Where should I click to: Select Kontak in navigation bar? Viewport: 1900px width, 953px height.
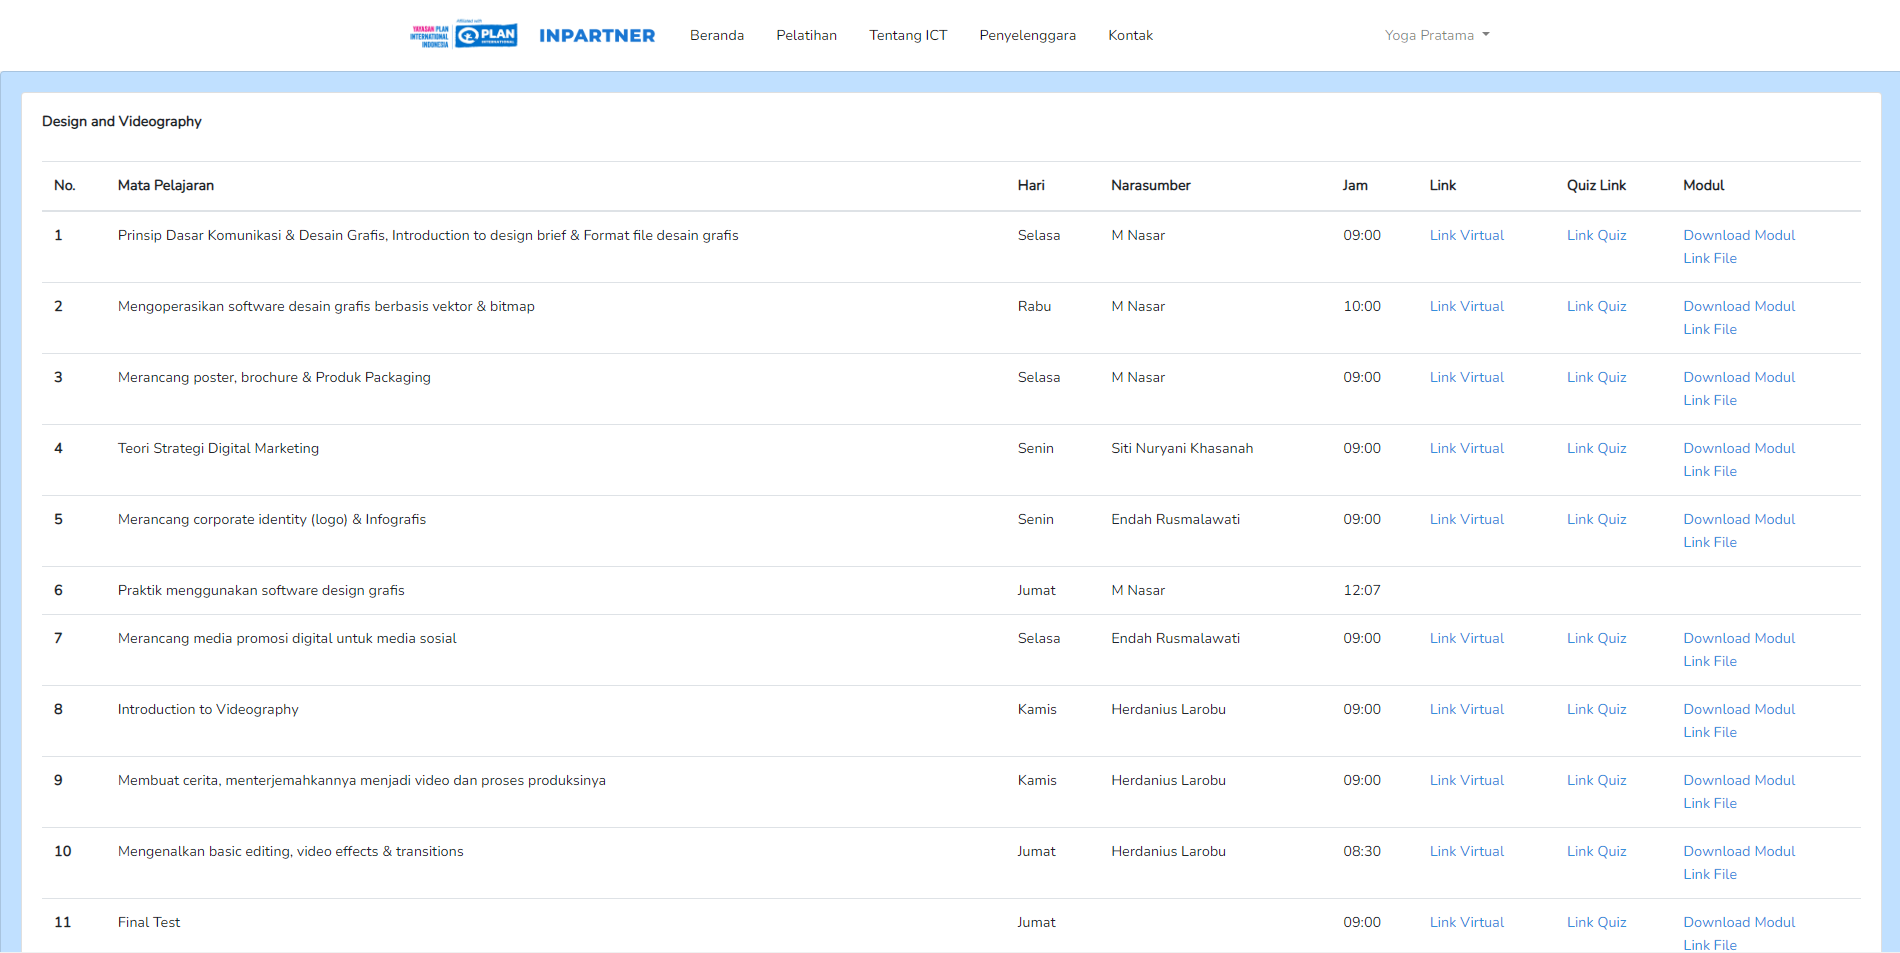tap(1130, 35)
